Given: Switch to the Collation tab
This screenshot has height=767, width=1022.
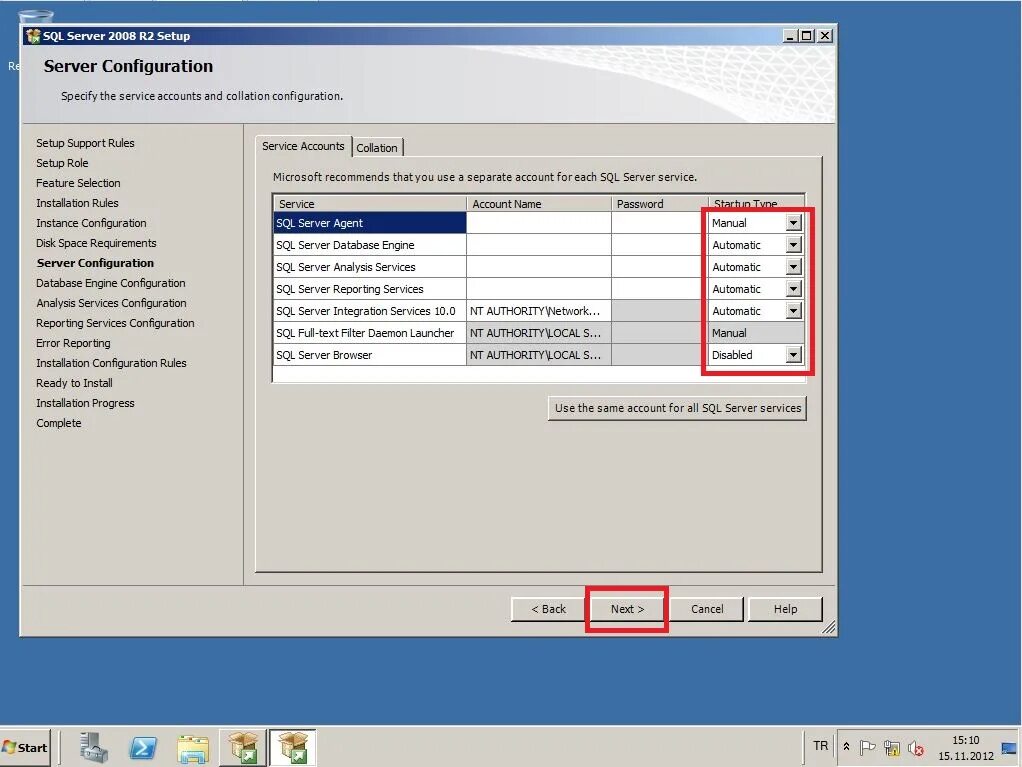Looking at the screenshot, I should click(x=377, y=148).
